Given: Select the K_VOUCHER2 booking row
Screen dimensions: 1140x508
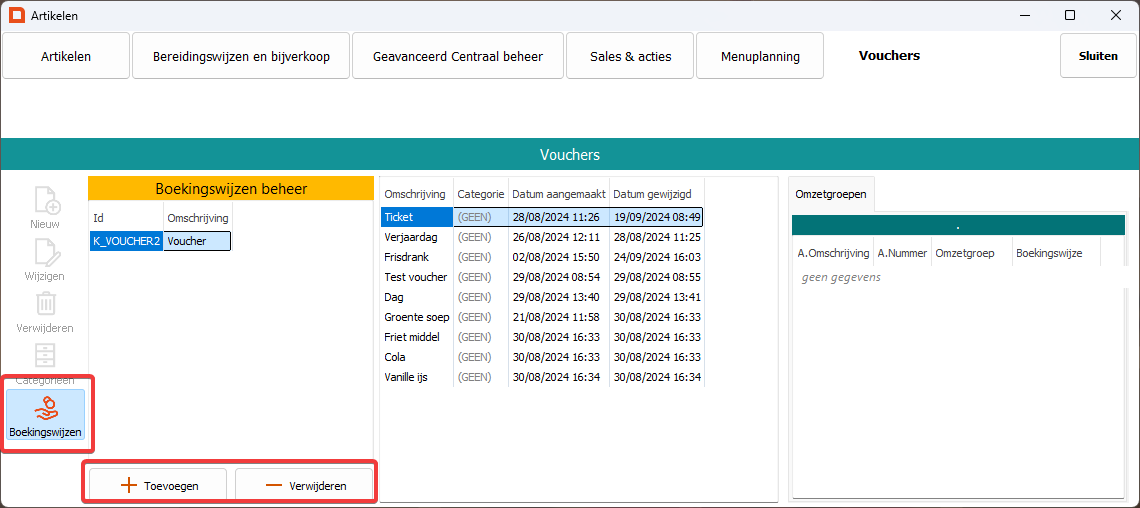Looking at the screenshot, I should coord(126,241).
